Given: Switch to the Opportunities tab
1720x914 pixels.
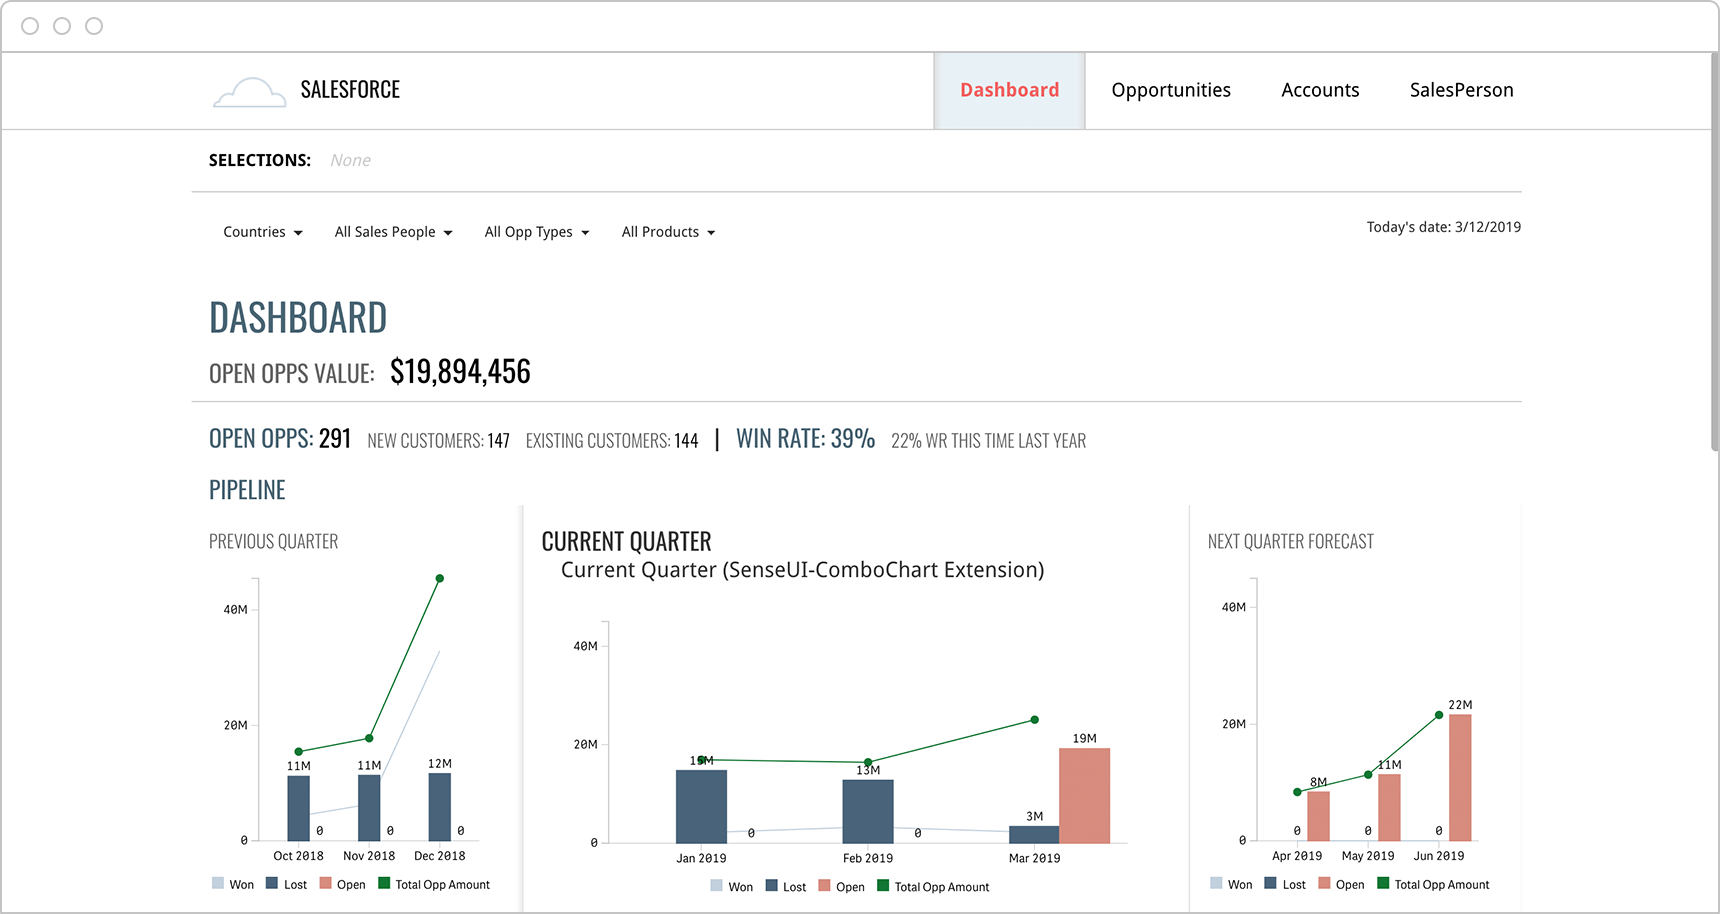Looking at the screenshot, I should pyautogui.click(x=1171, y=90).
